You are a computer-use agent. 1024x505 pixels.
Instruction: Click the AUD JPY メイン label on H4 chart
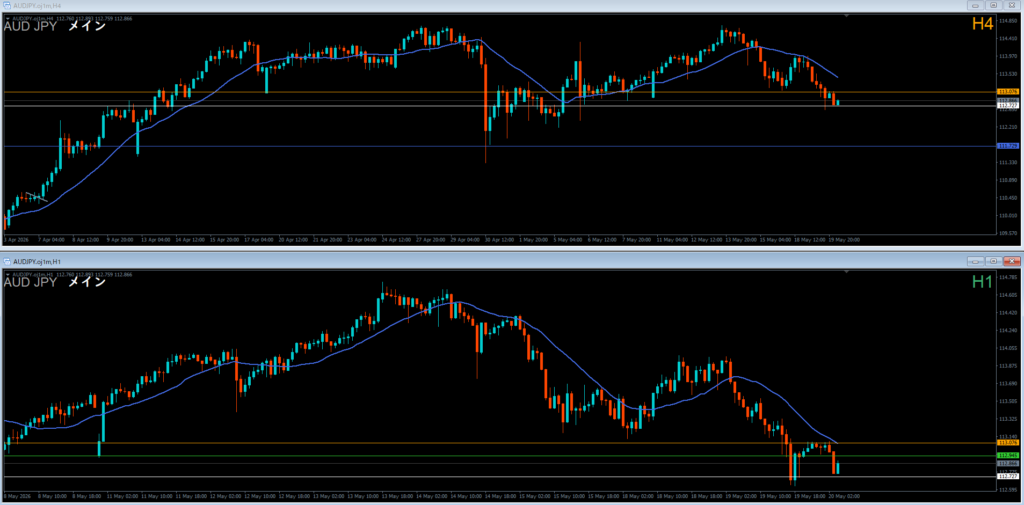55,27
